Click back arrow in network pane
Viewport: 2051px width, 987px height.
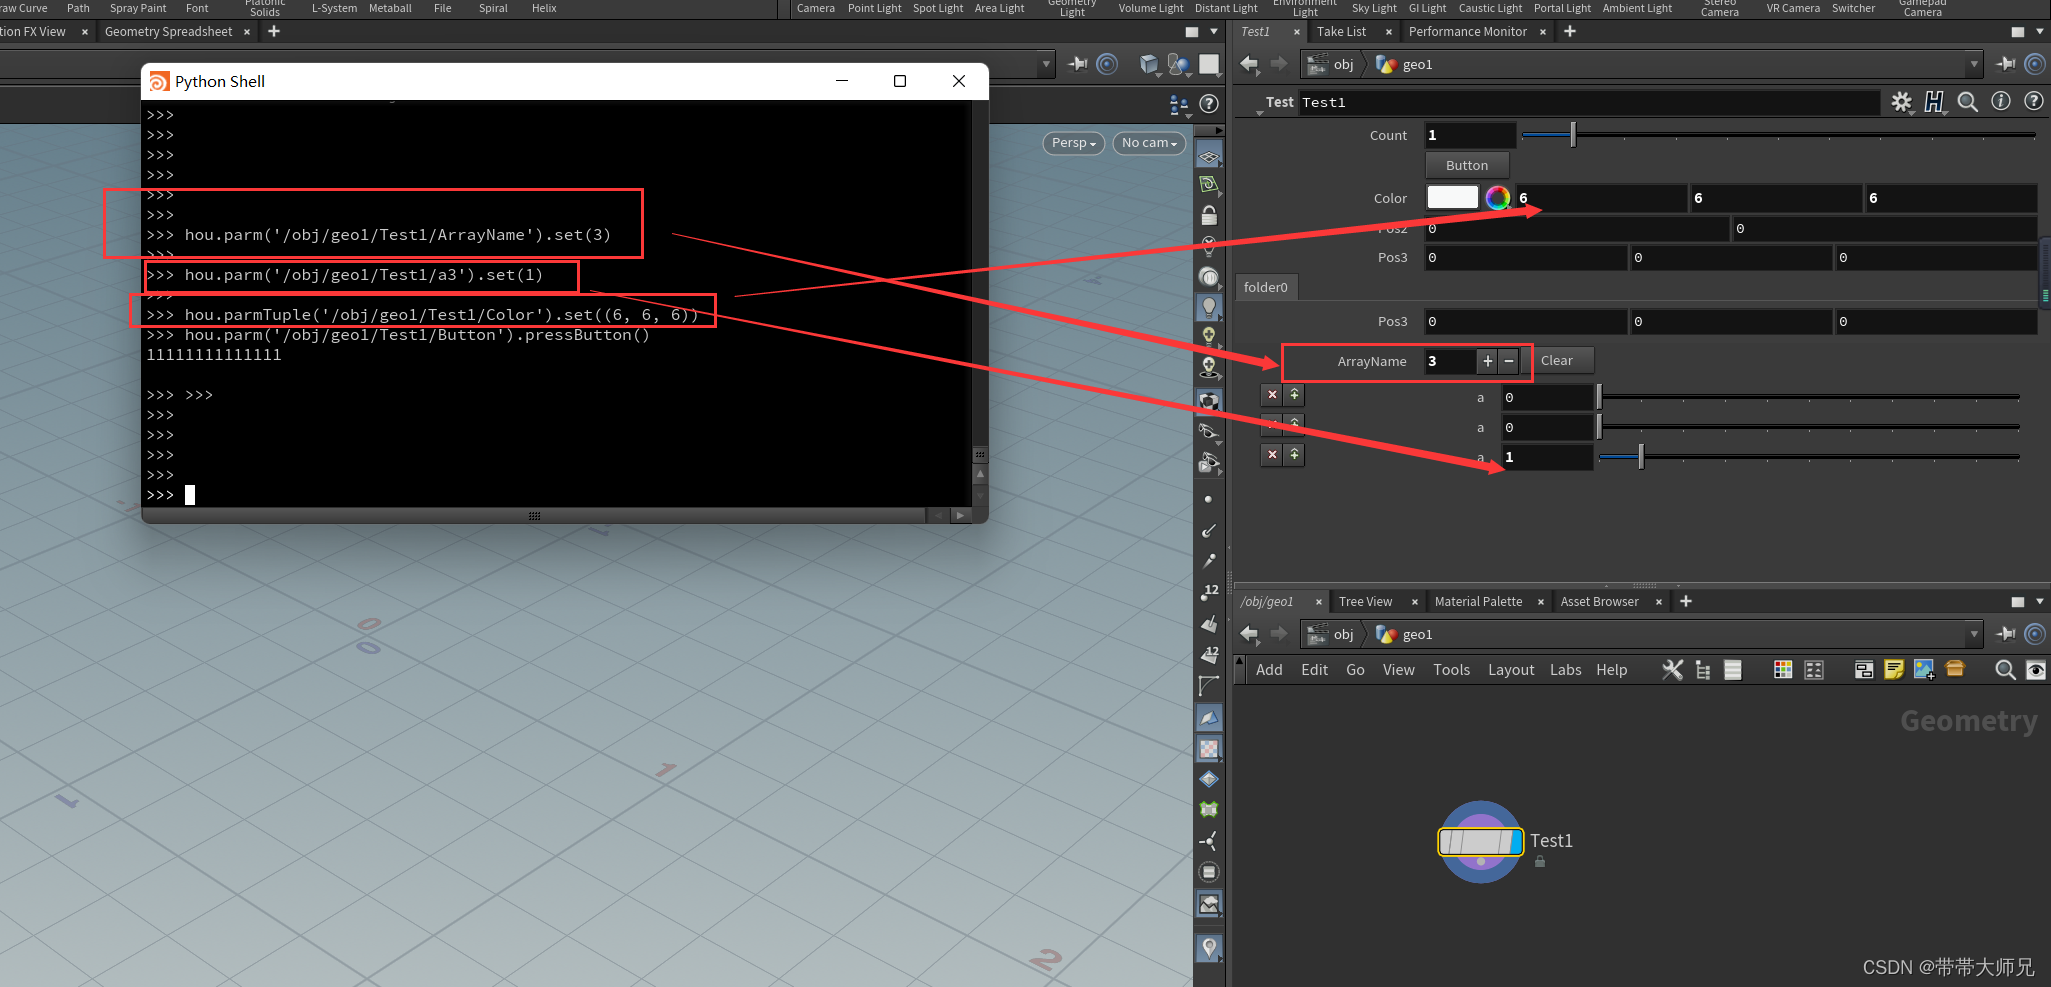[1249, 634]
